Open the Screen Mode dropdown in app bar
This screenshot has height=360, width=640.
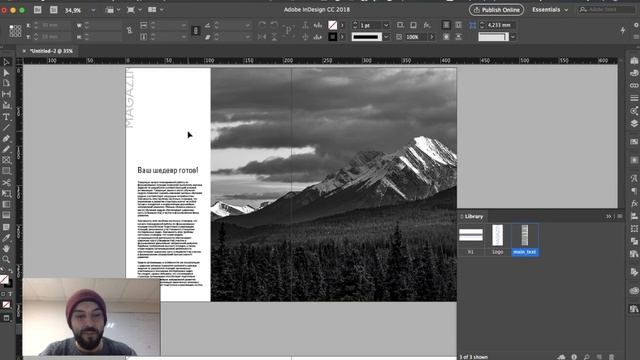(x=133, y=10)
